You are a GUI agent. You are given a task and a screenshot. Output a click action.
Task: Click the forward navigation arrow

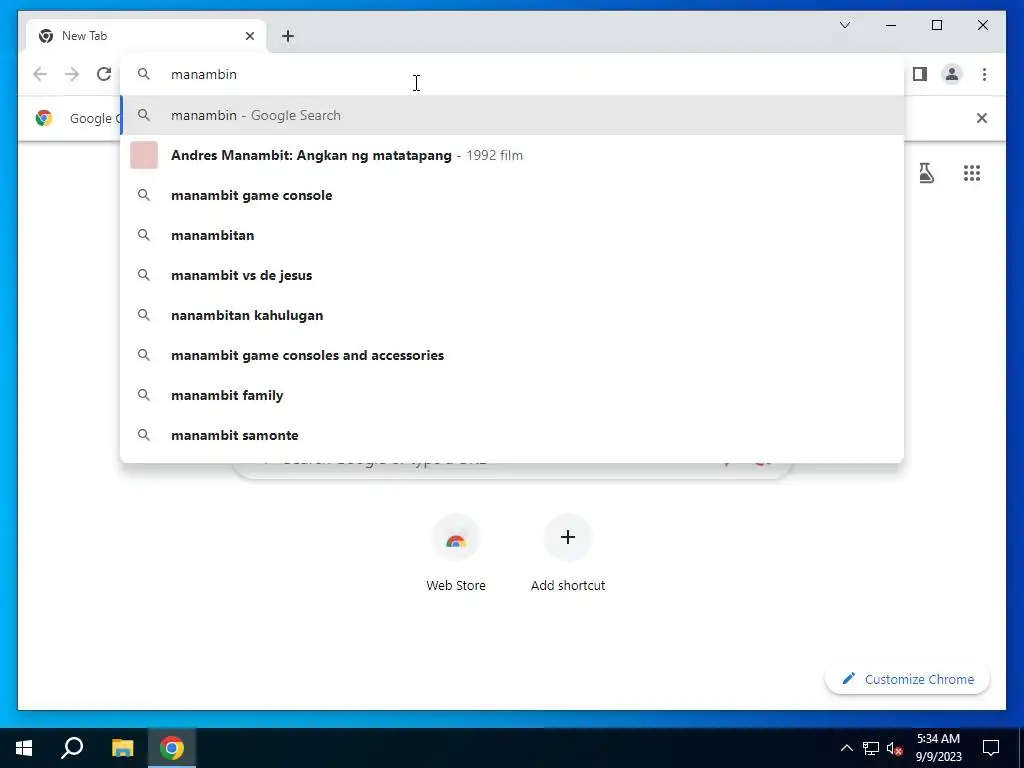pos(72,74)
